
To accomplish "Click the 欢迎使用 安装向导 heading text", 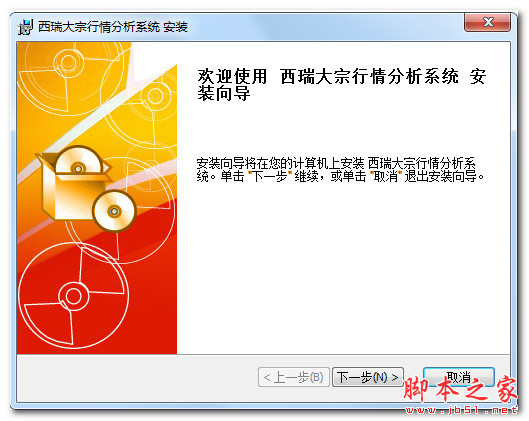I will tap(341, 84).
